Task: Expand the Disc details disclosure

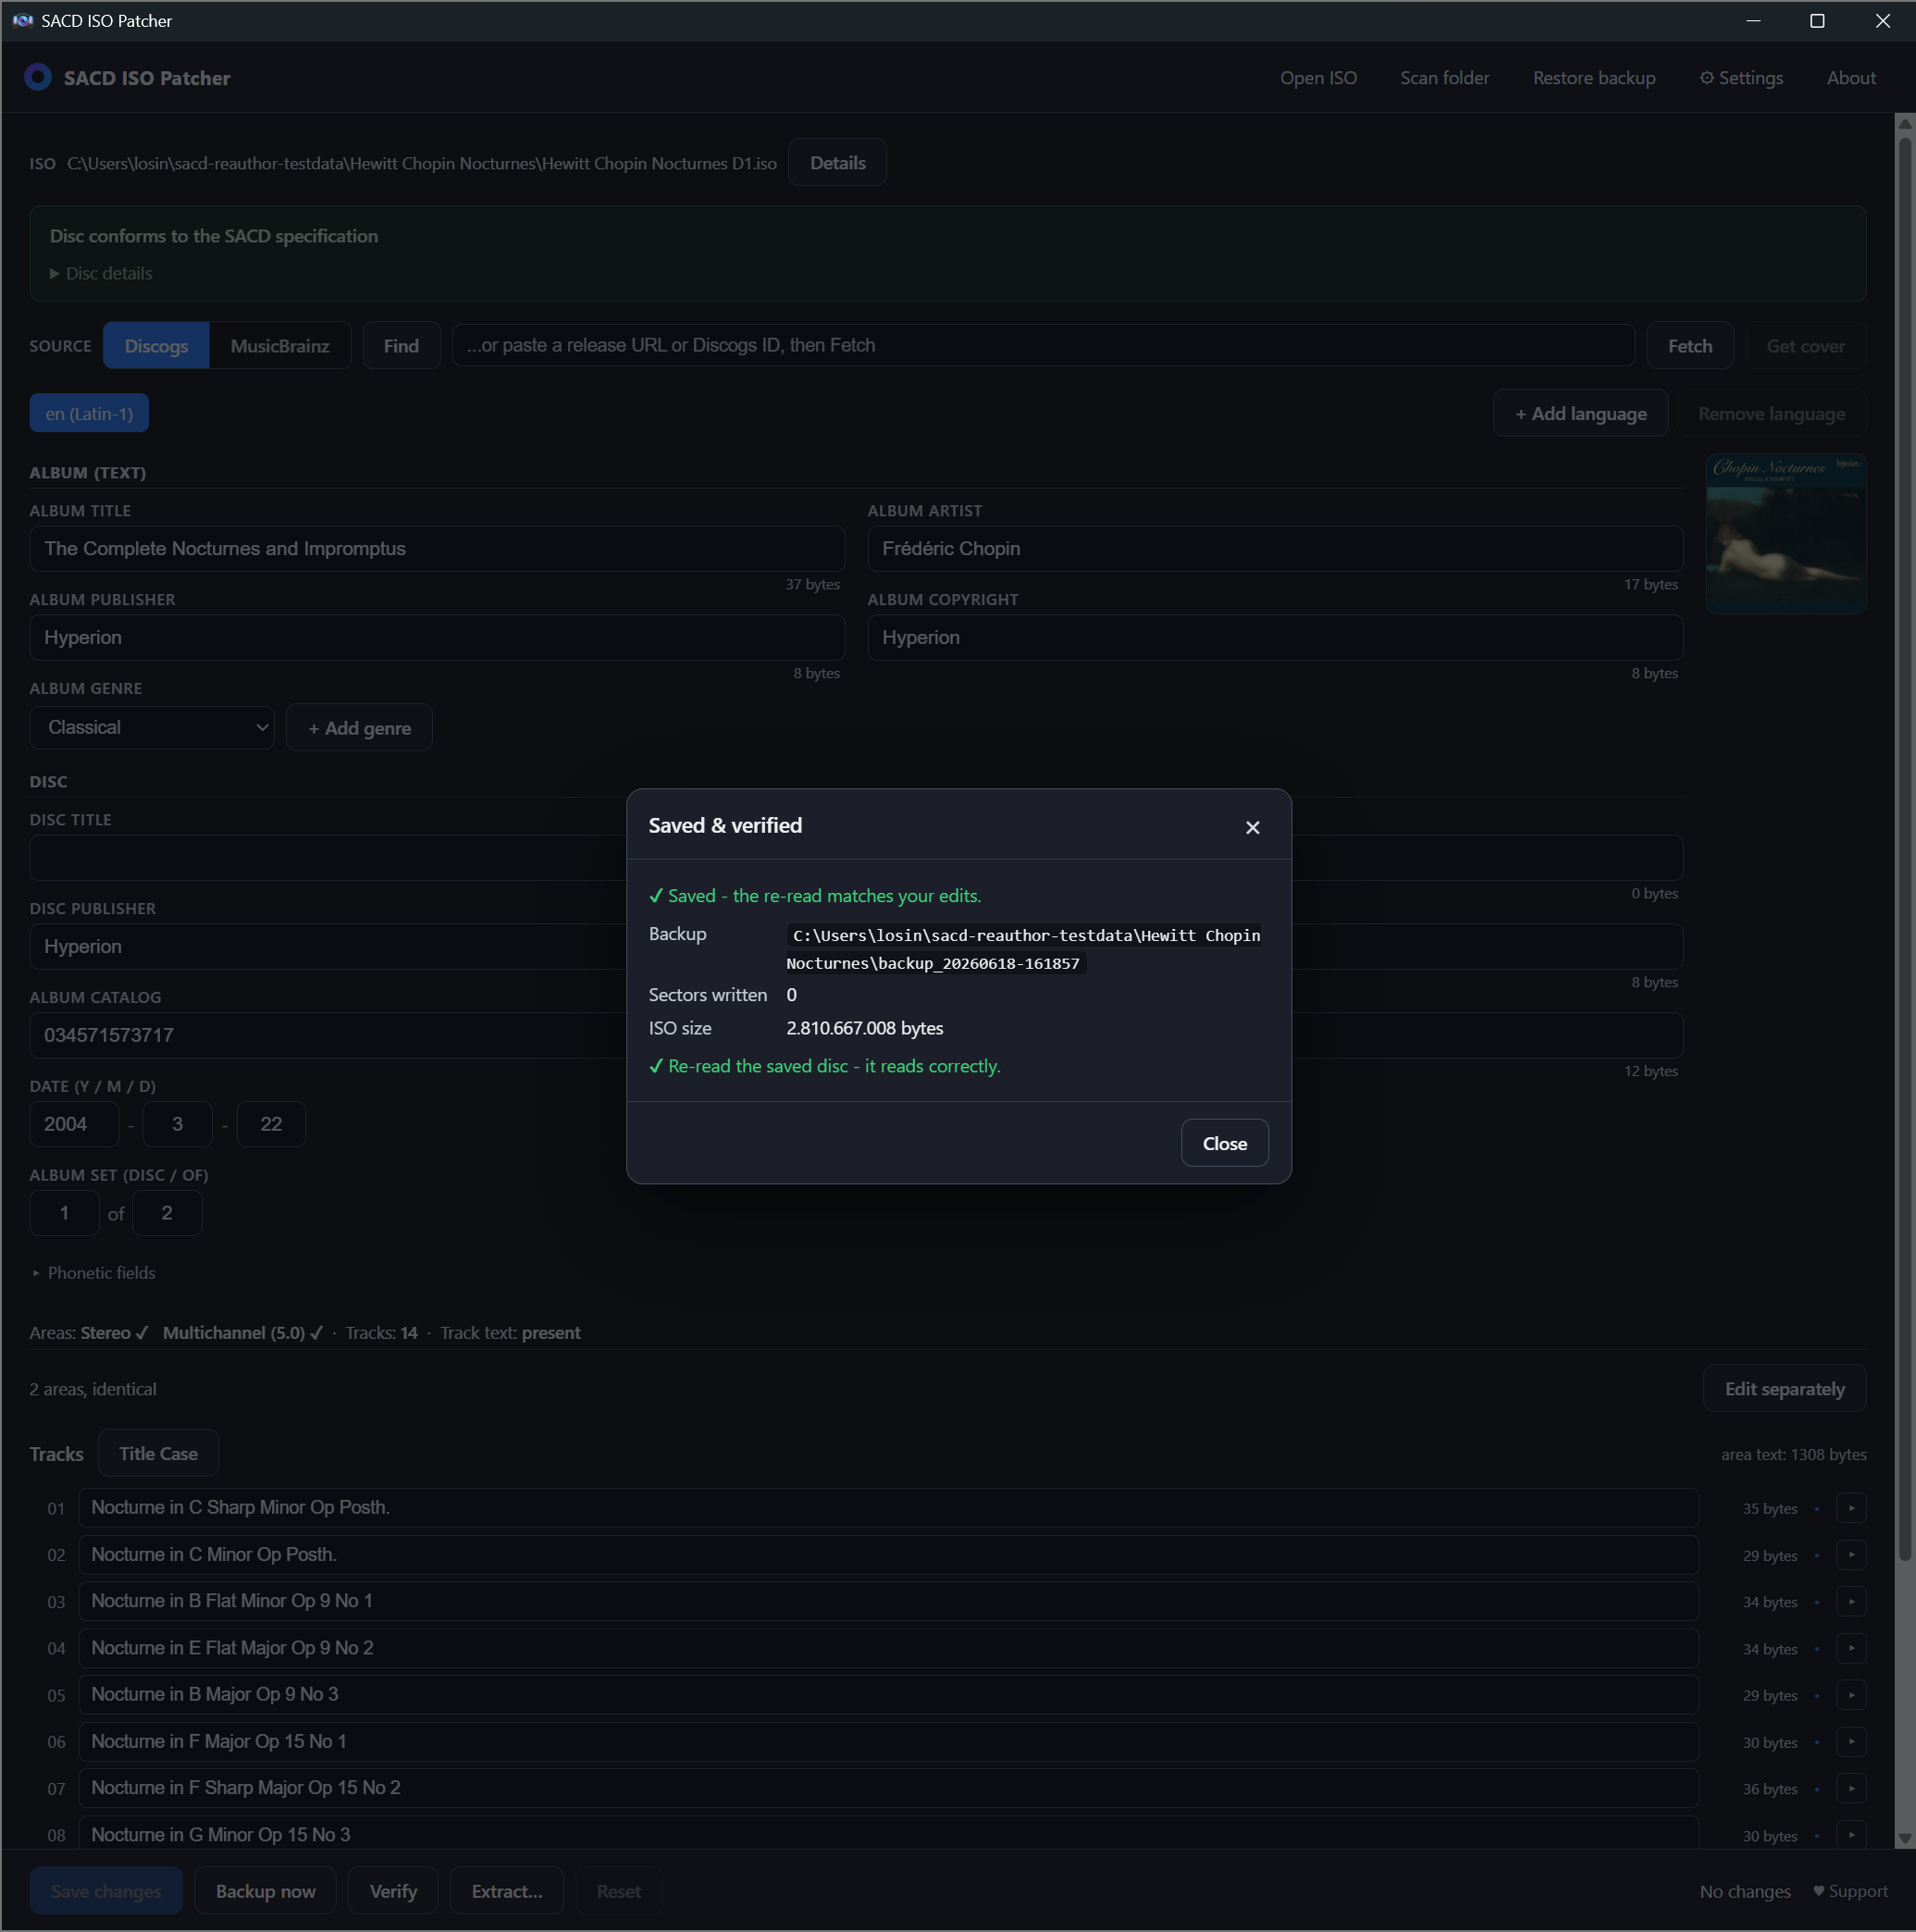Action: click(x=101, y=273)
